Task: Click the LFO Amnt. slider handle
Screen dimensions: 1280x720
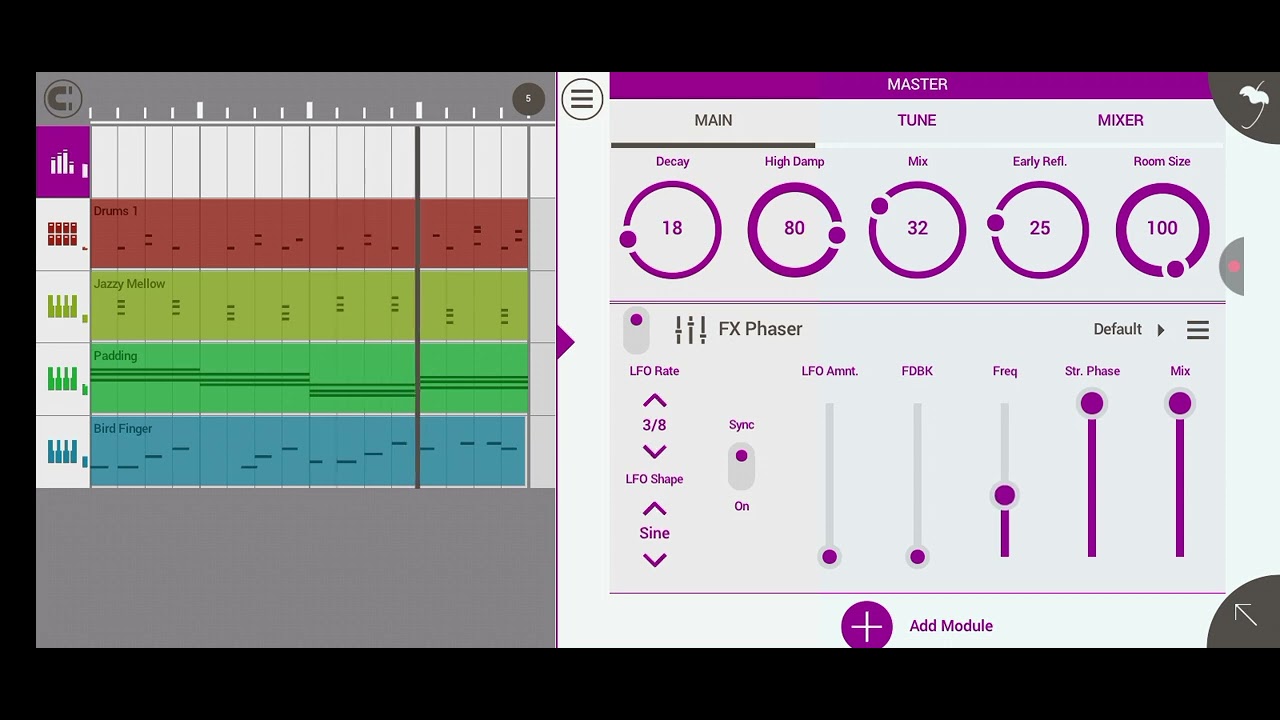Action: pos(829,557)
